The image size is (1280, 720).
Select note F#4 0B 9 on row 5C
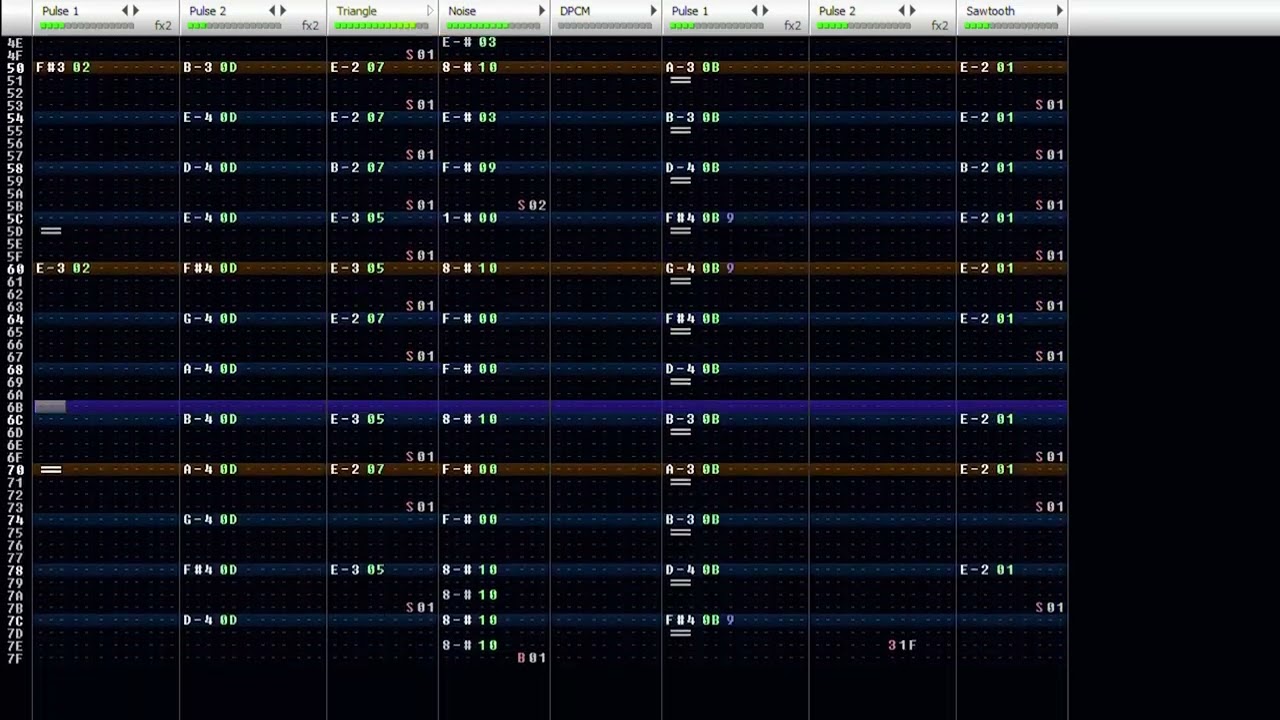point(699,218)
